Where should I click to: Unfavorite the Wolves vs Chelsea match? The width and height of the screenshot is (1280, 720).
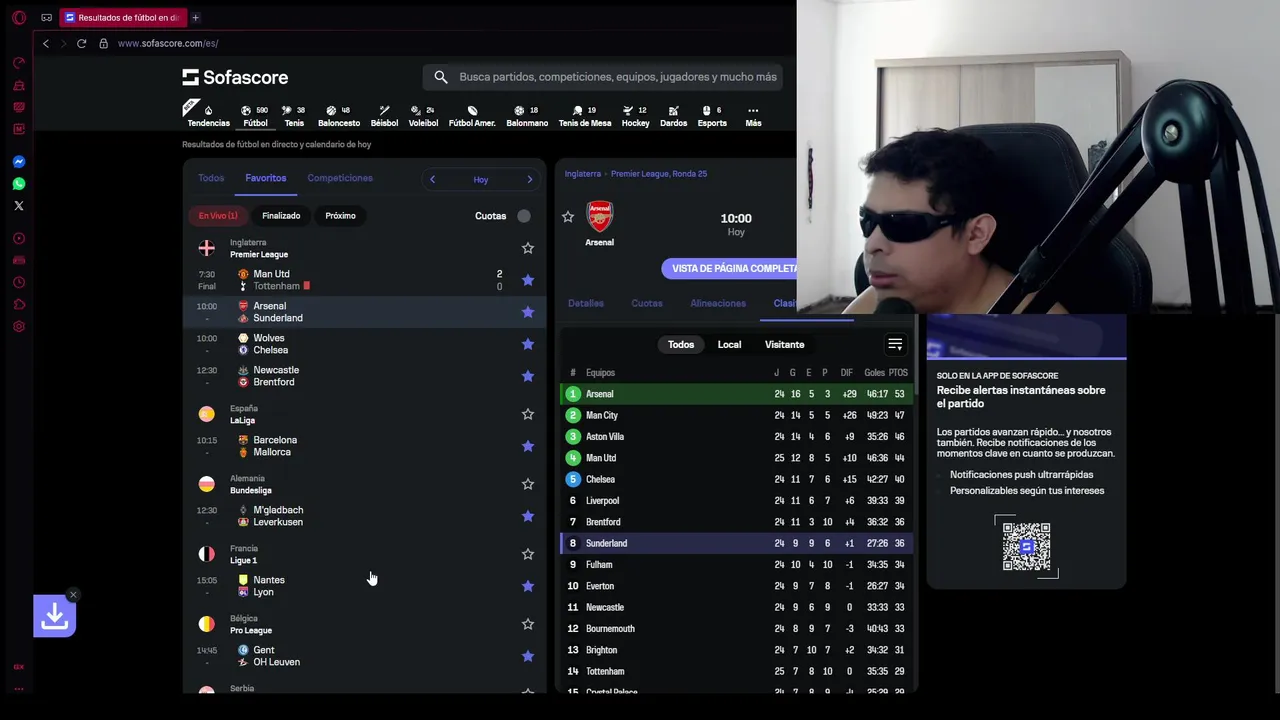(x=528, y=344)
